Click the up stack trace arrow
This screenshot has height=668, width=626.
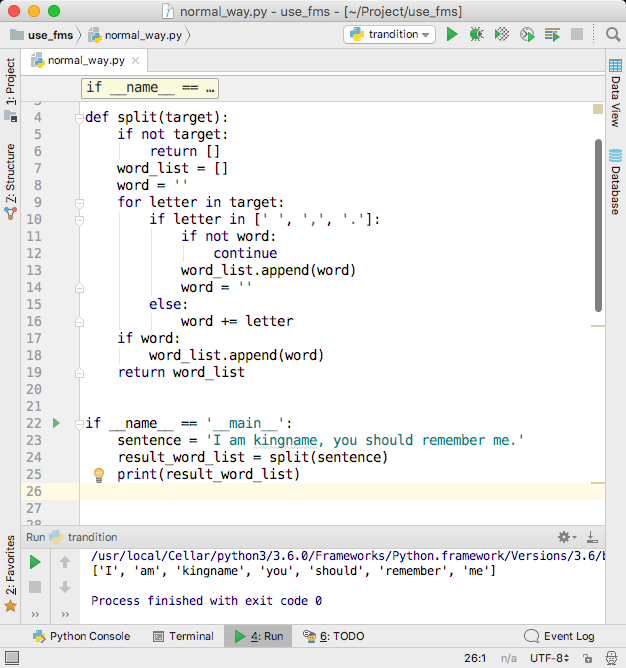65,562
